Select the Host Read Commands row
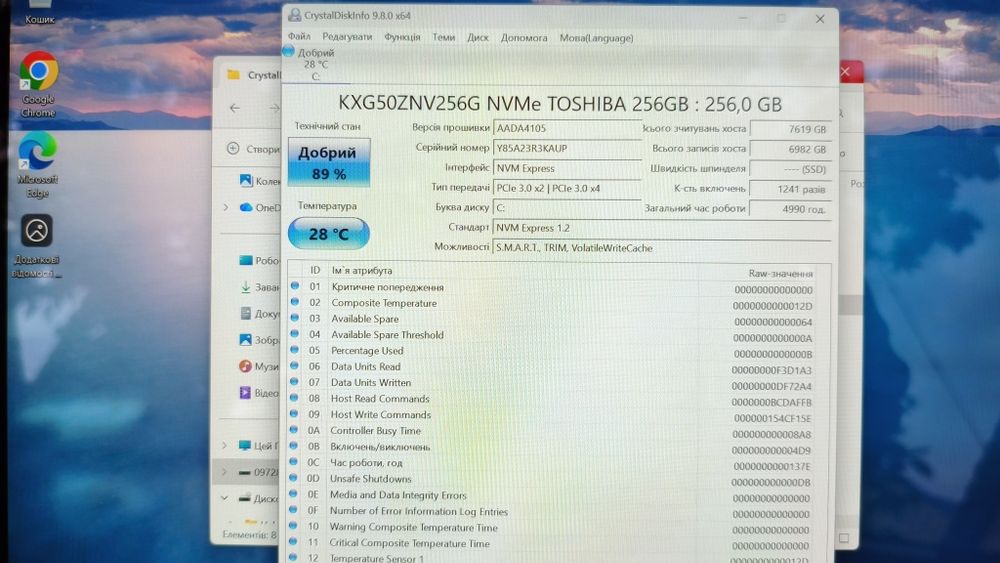Screen dimensions: 1000x563 pos(552,399)
